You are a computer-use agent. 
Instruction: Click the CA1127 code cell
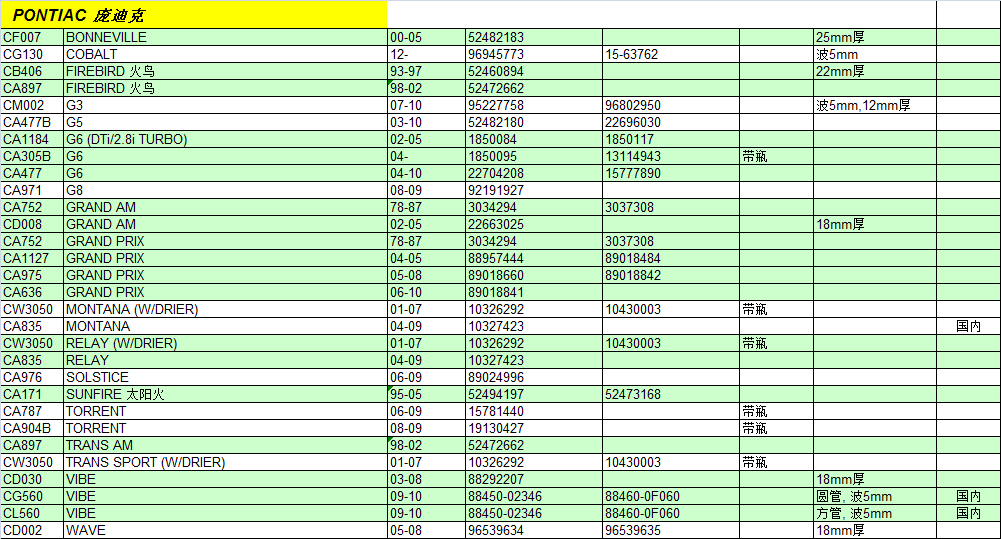coord(32,258)
